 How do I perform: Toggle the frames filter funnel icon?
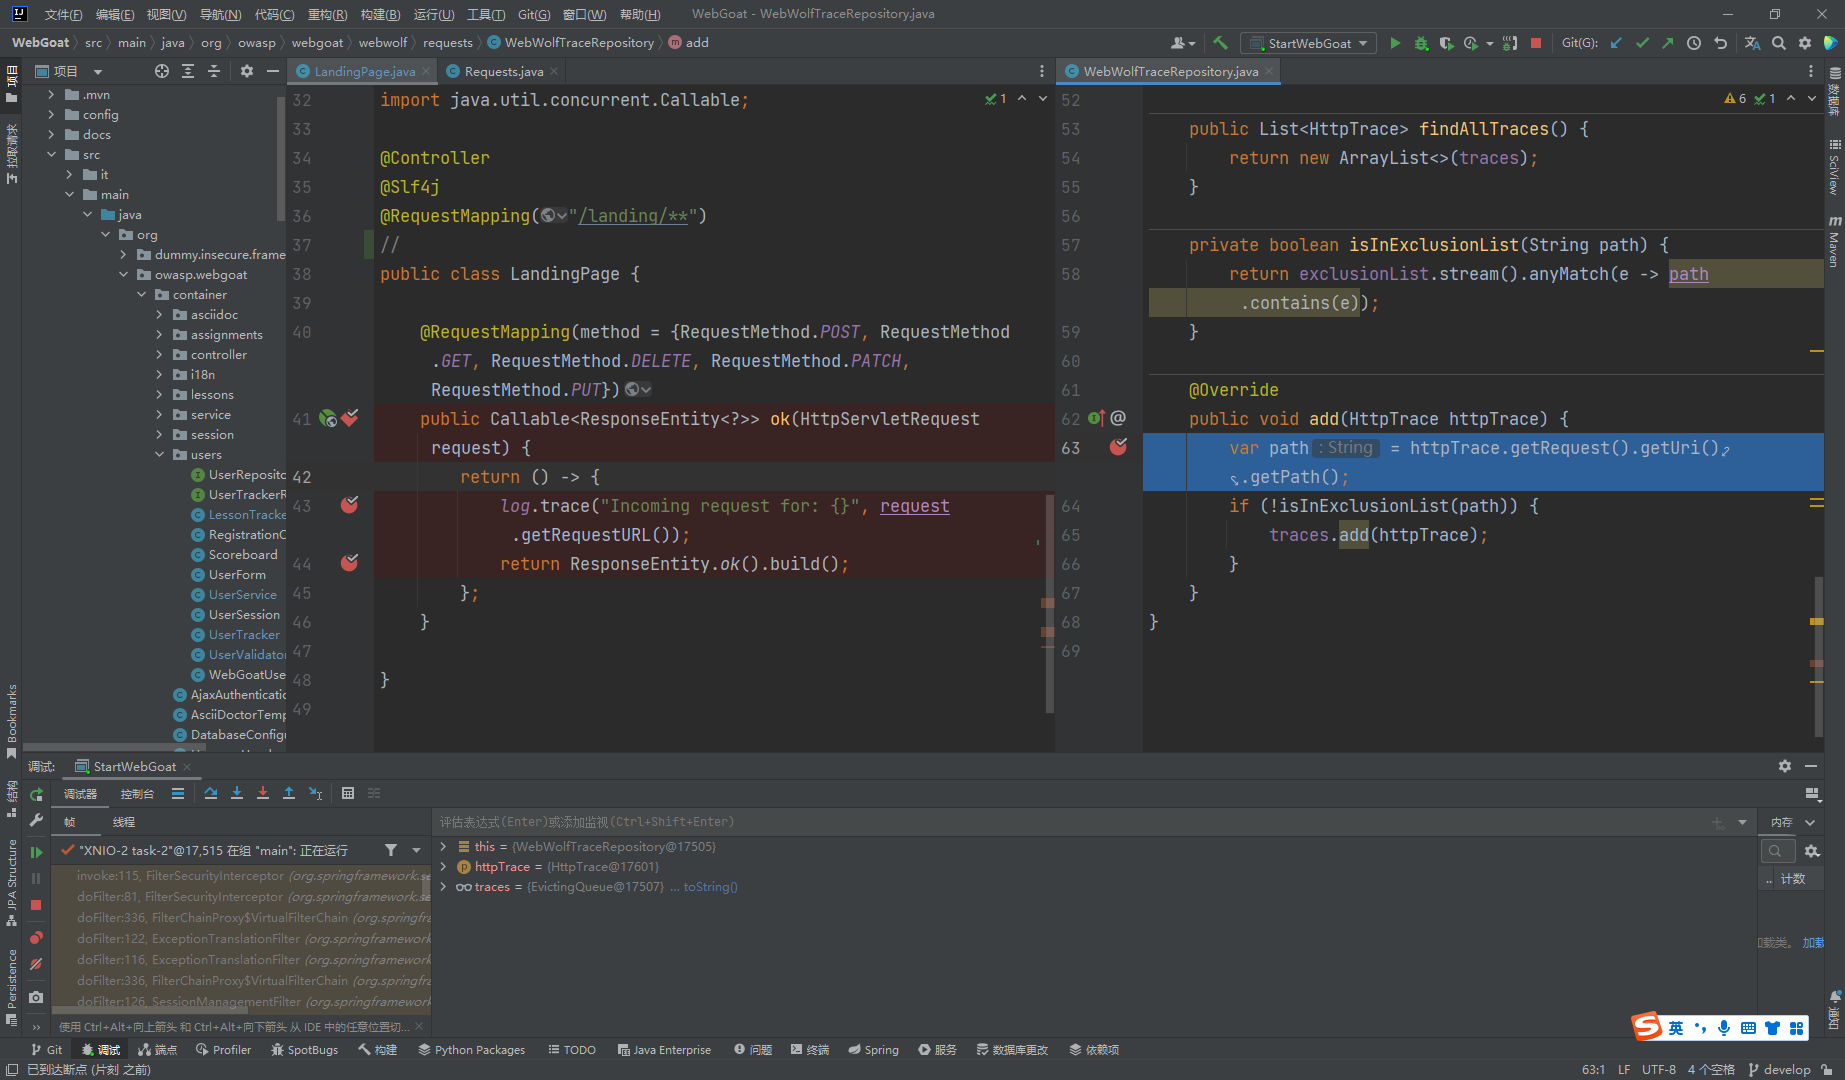[391, 850]
